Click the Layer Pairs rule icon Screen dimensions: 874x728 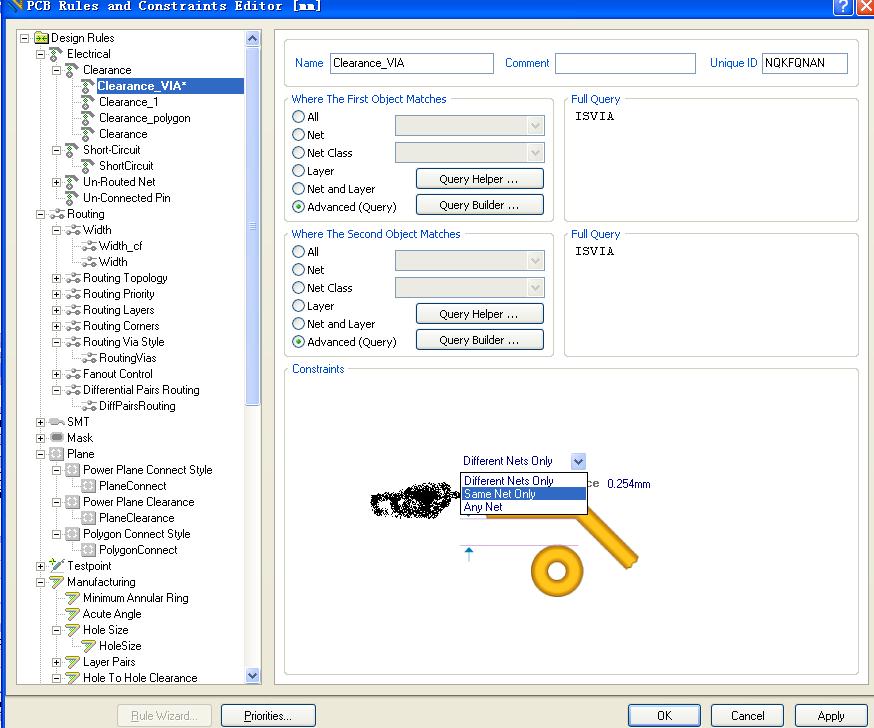72,662
